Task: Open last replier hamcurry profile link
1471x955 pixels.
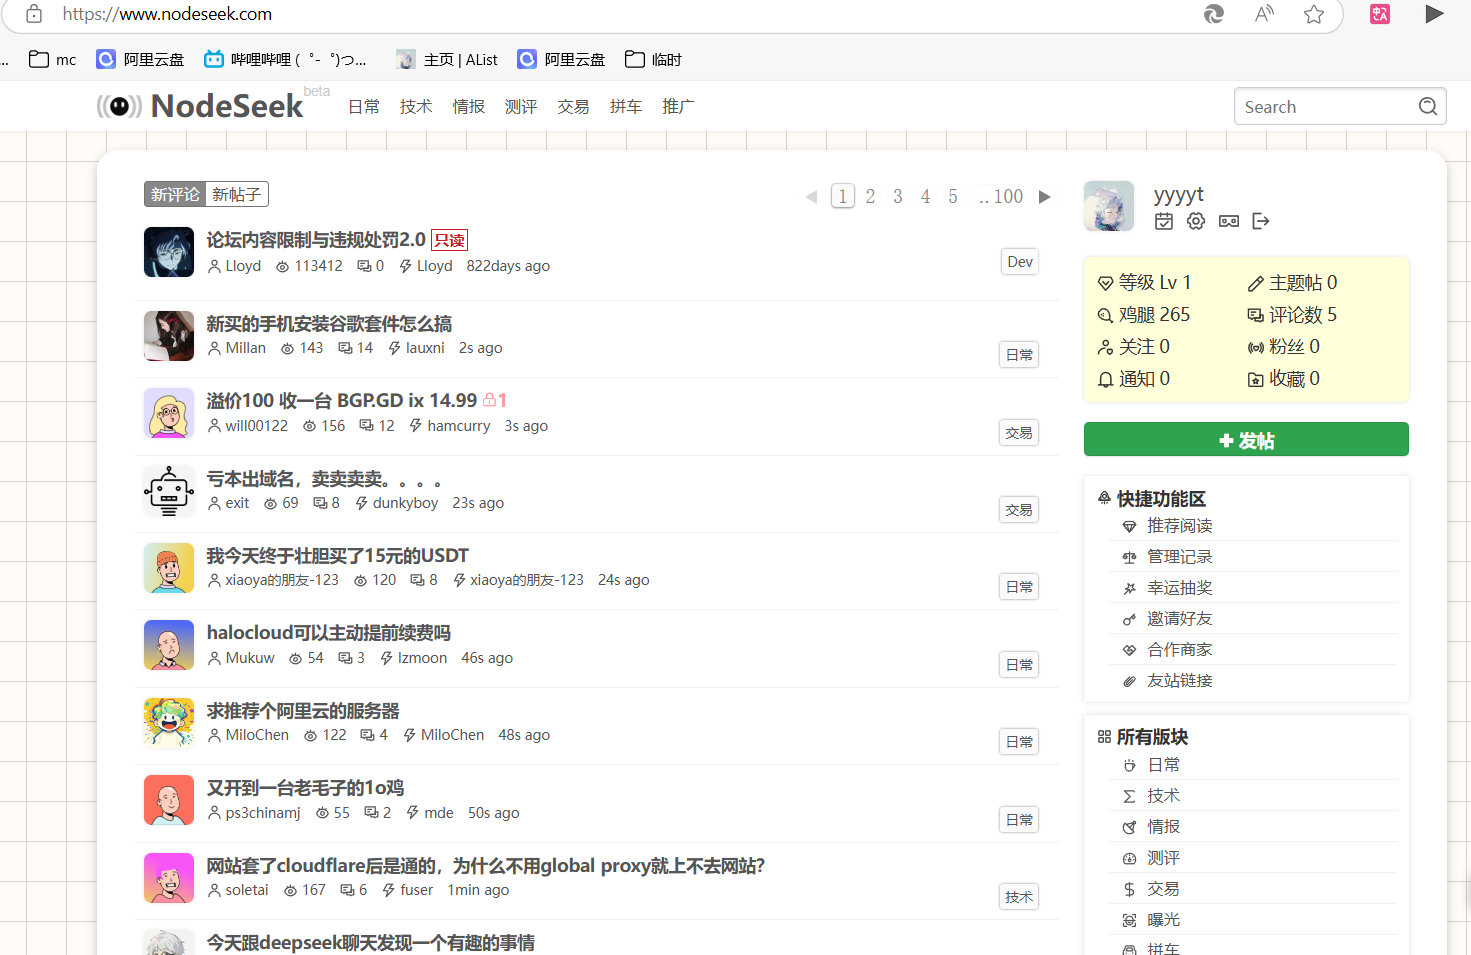Action: pos(458,425)
